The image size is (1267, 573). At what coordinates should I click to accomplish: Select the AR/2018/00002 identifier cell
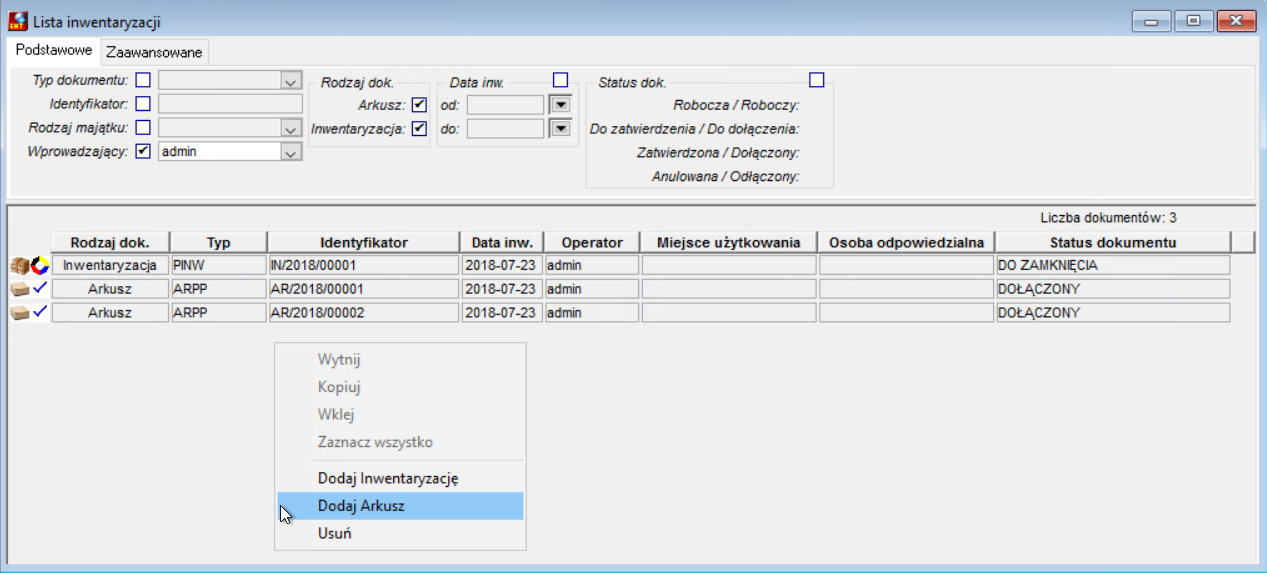pyautogui.click(x=364, y=312)
